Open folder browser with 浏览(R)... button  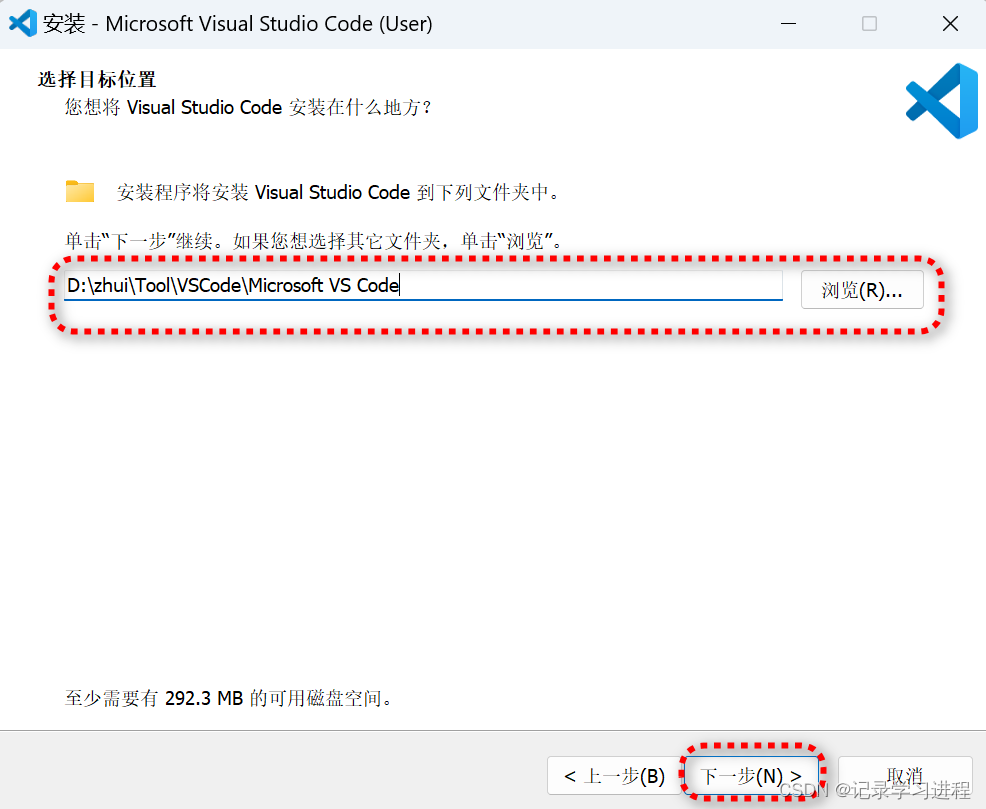tap(862, 290)
